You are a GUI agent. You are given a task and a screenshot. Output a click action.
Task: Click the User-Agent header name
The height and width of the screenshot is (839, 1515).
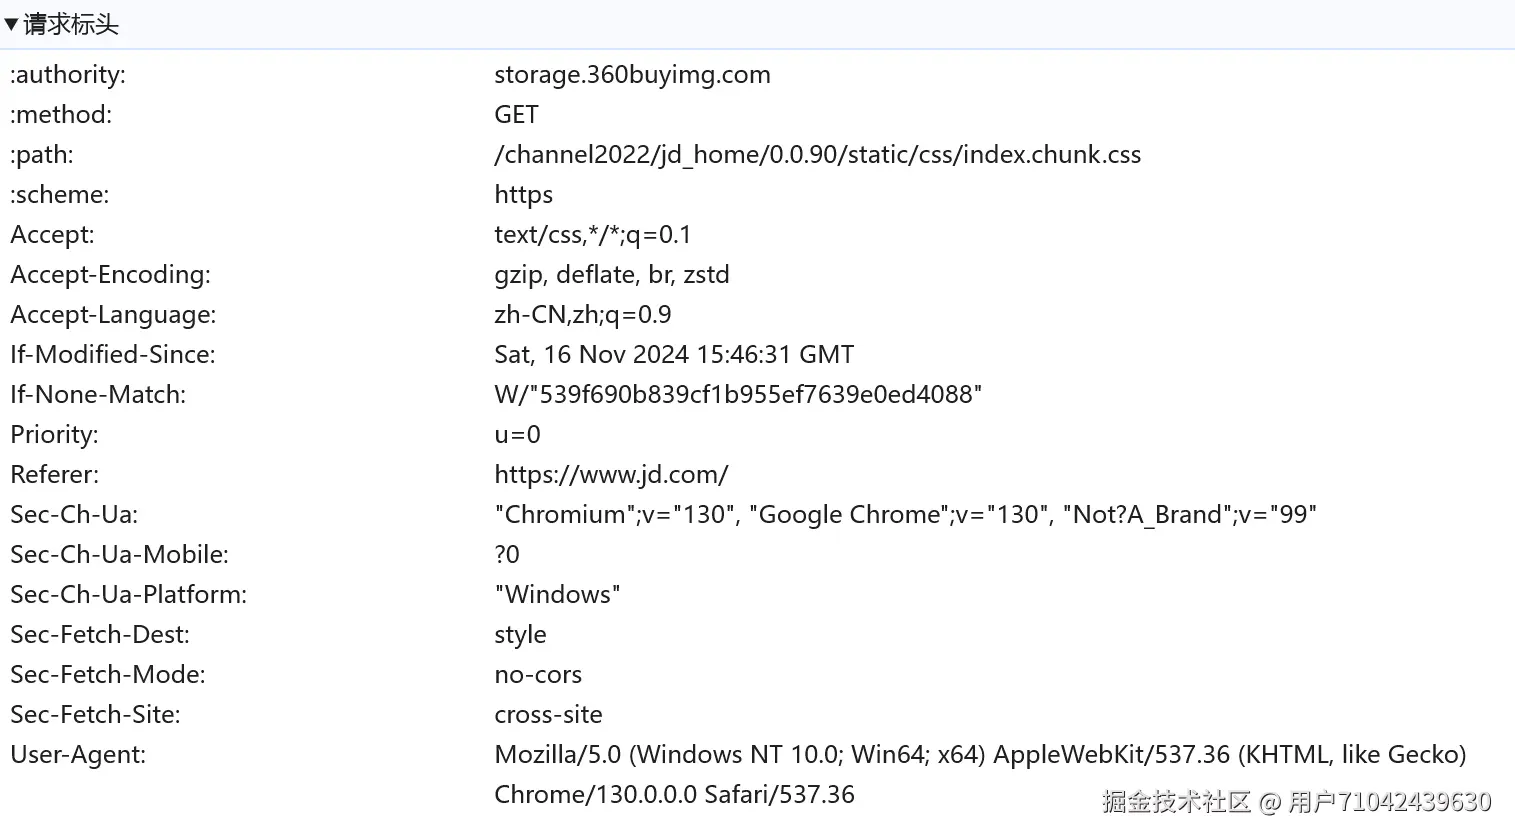click(78, 755)
